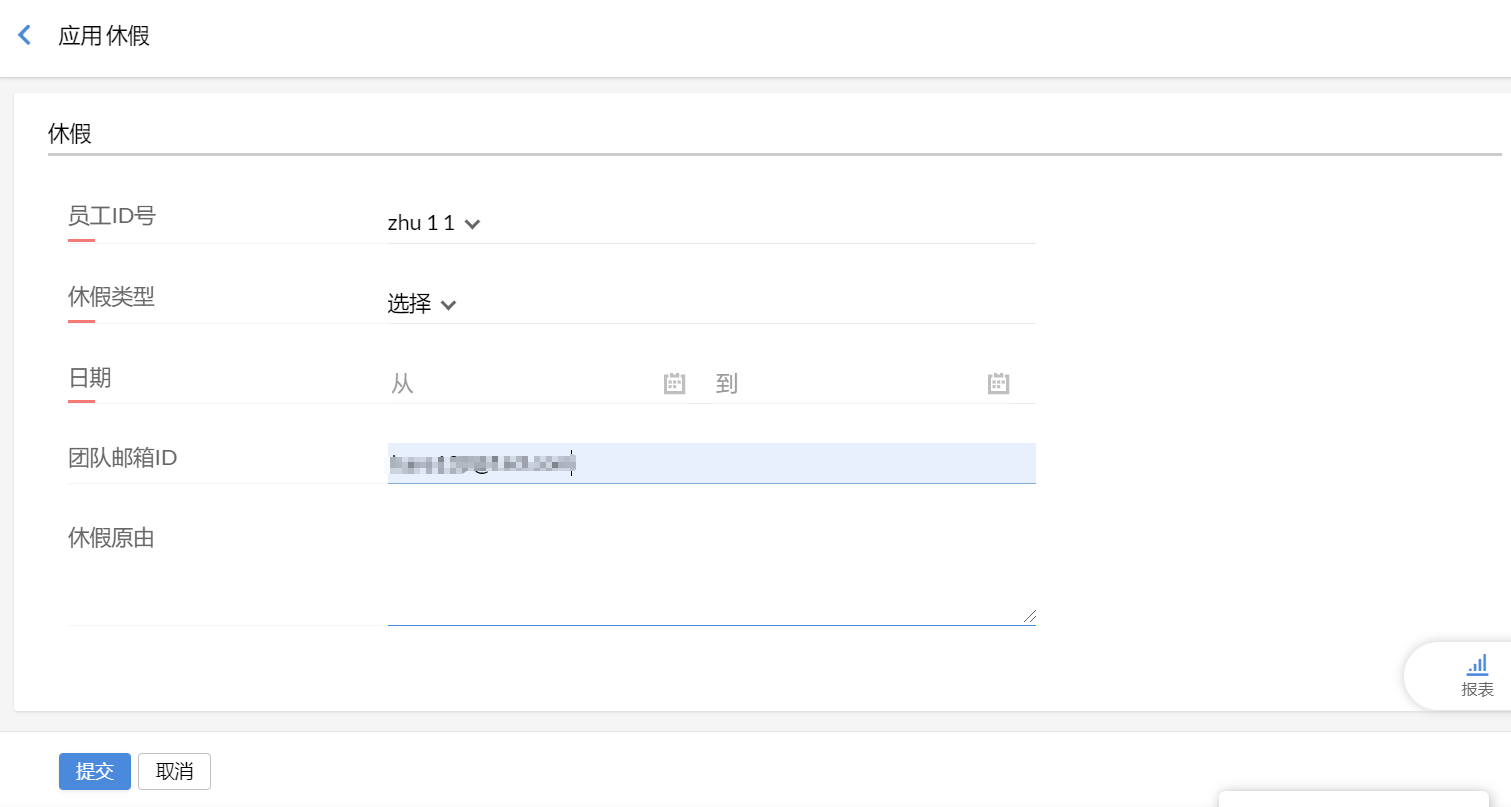Open the 报表 reports chart icon
This screenshot has height=807, width=1511.
[x=1477, y=664]
